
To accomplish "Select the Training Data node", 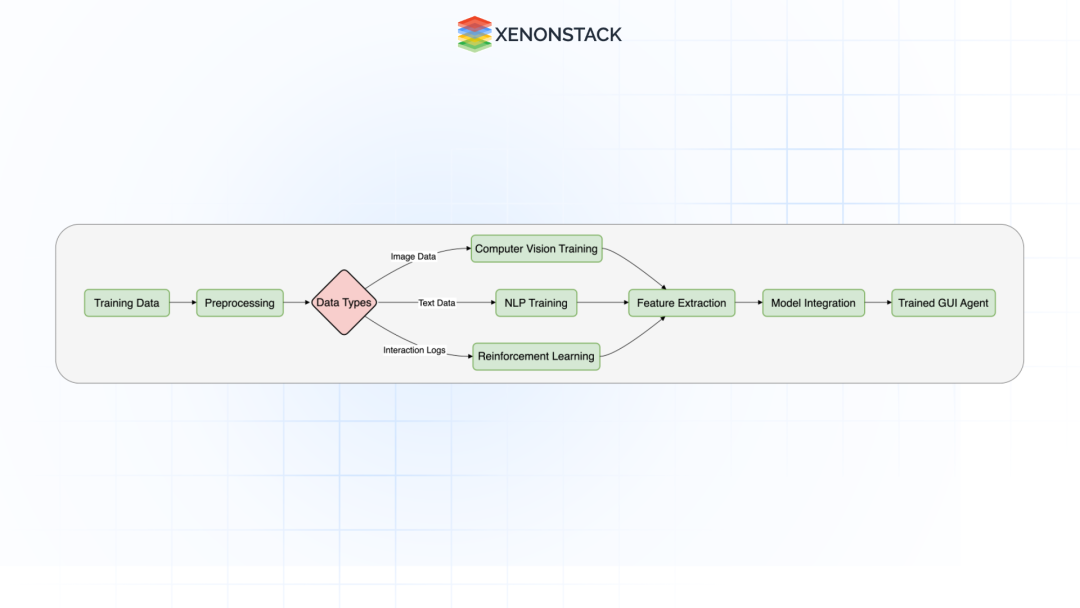I will pyautogui.click(x=127, y=303).
